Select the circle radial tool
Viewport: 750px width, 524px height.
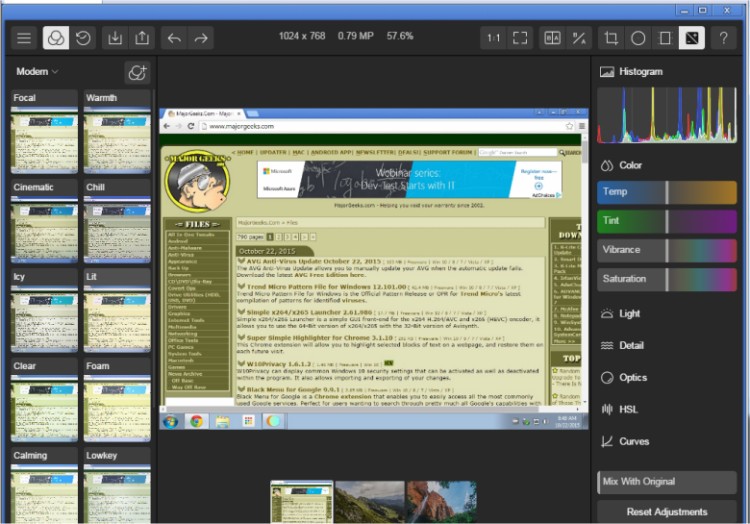click(638, 38)
